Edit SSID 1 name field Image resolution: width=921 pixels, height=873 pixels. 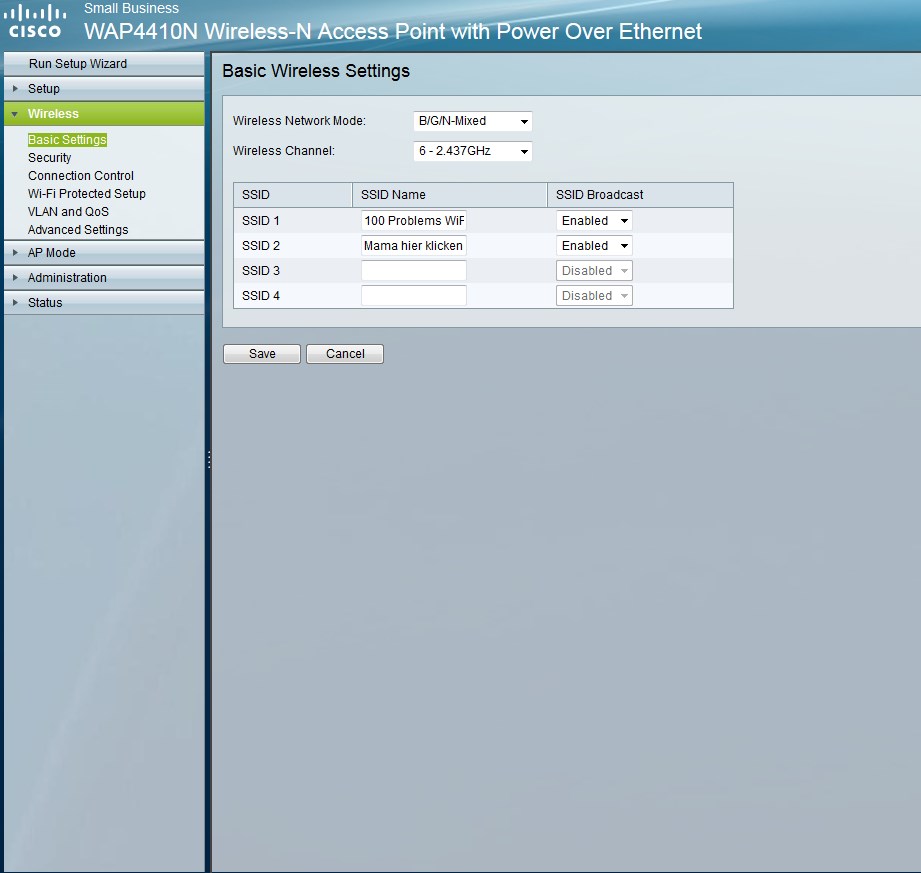[x=414, y=221]
